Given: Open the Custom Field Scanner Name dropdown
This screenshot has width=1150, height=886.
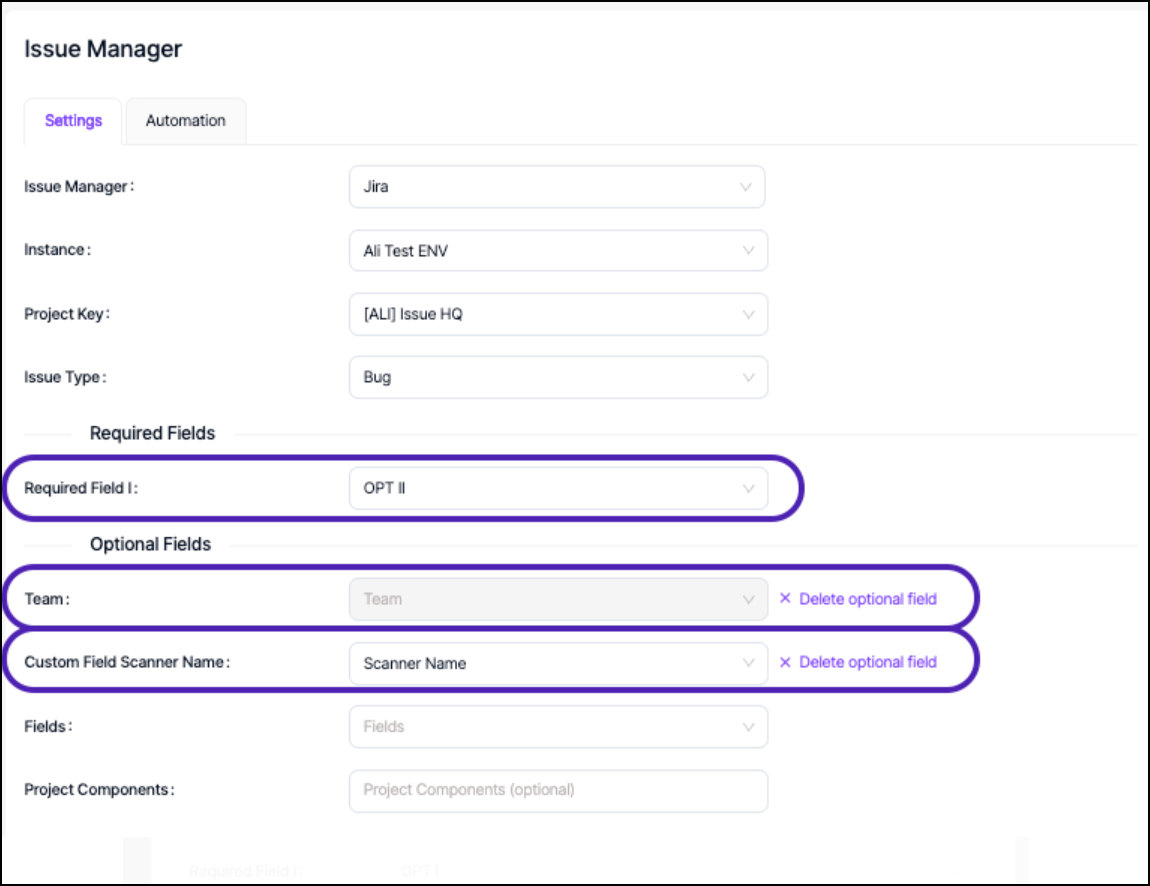Looking at the screenshot, I should (x=557, y=663).
